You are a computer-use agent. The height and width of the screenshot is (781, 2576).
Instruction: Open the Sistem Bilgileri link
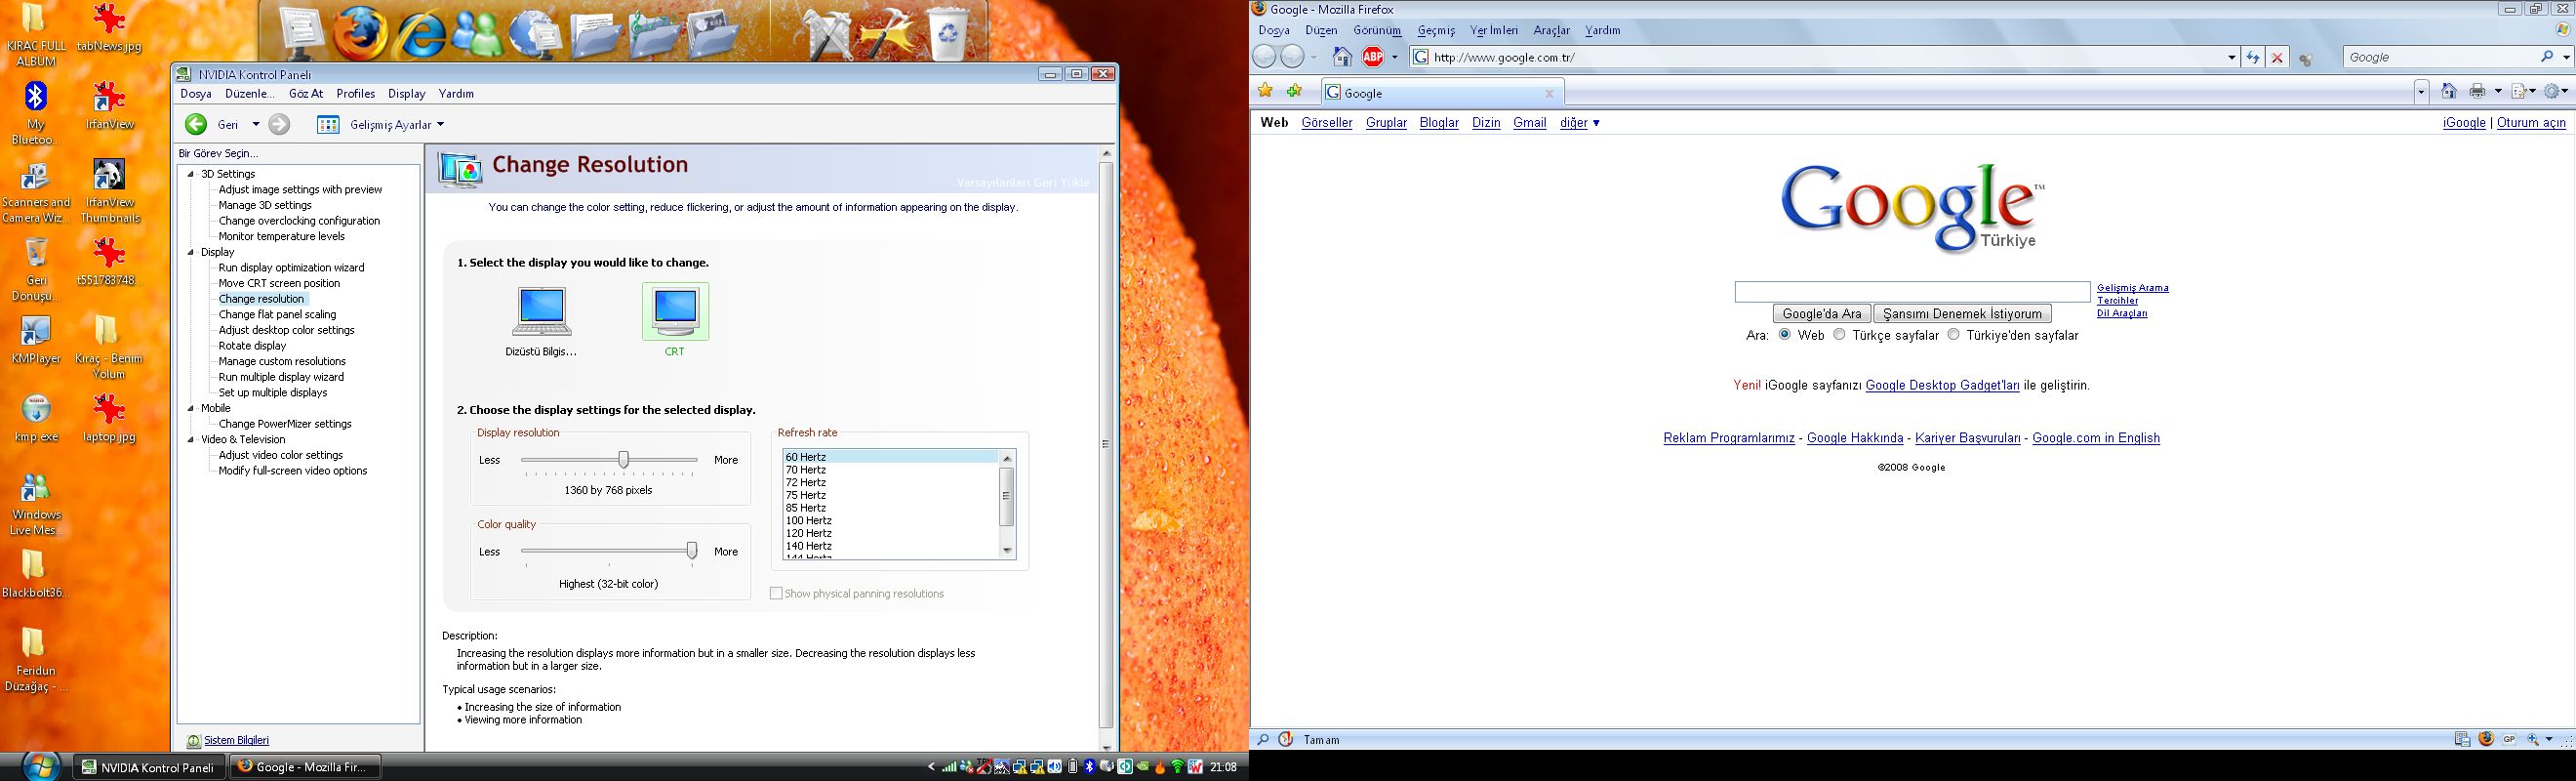pyautogui.click(x=236, y=740)
